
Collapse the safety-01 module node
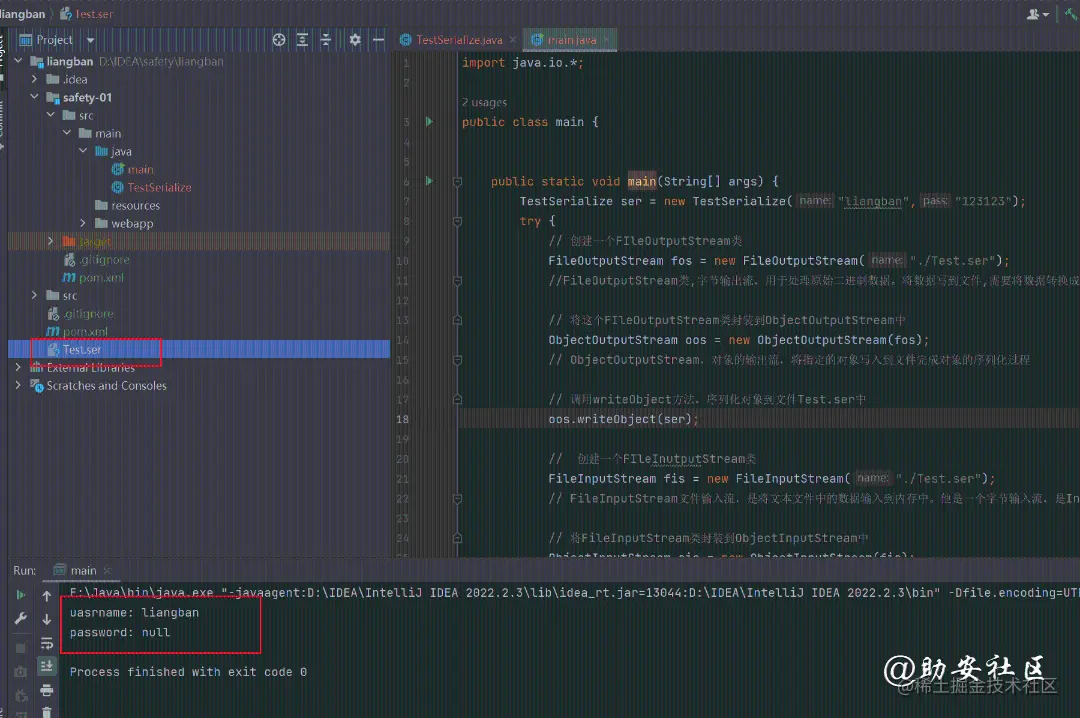(x=34, y=97)
